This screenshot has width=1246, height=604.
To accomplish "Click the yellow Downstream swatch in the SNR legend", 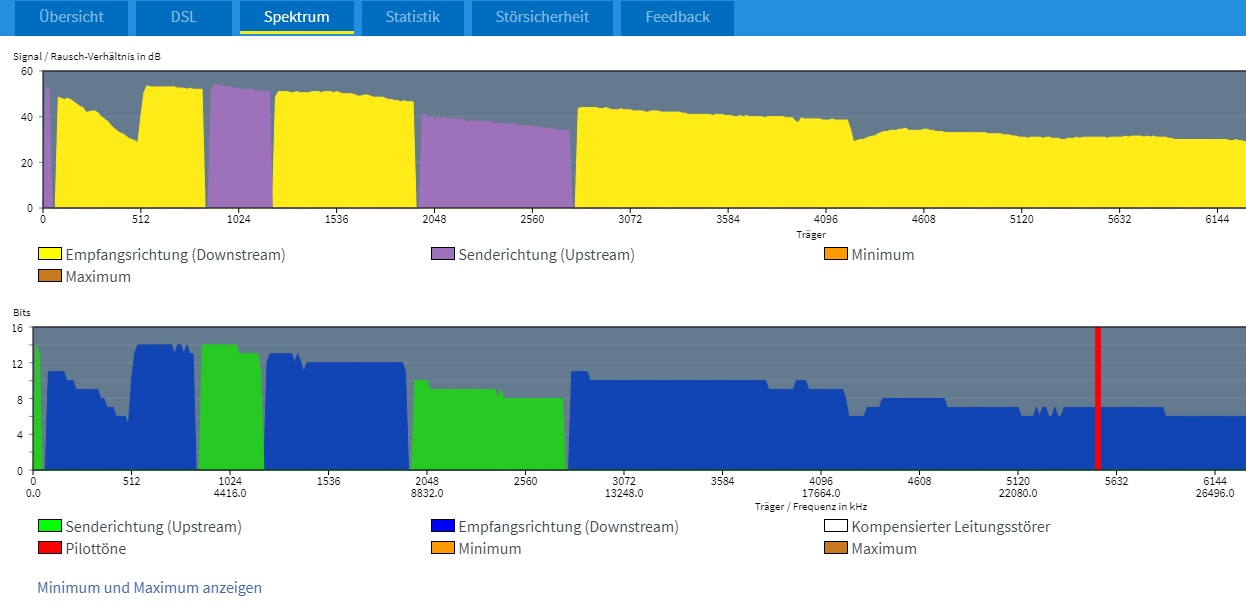I will (x=50, y=255).
